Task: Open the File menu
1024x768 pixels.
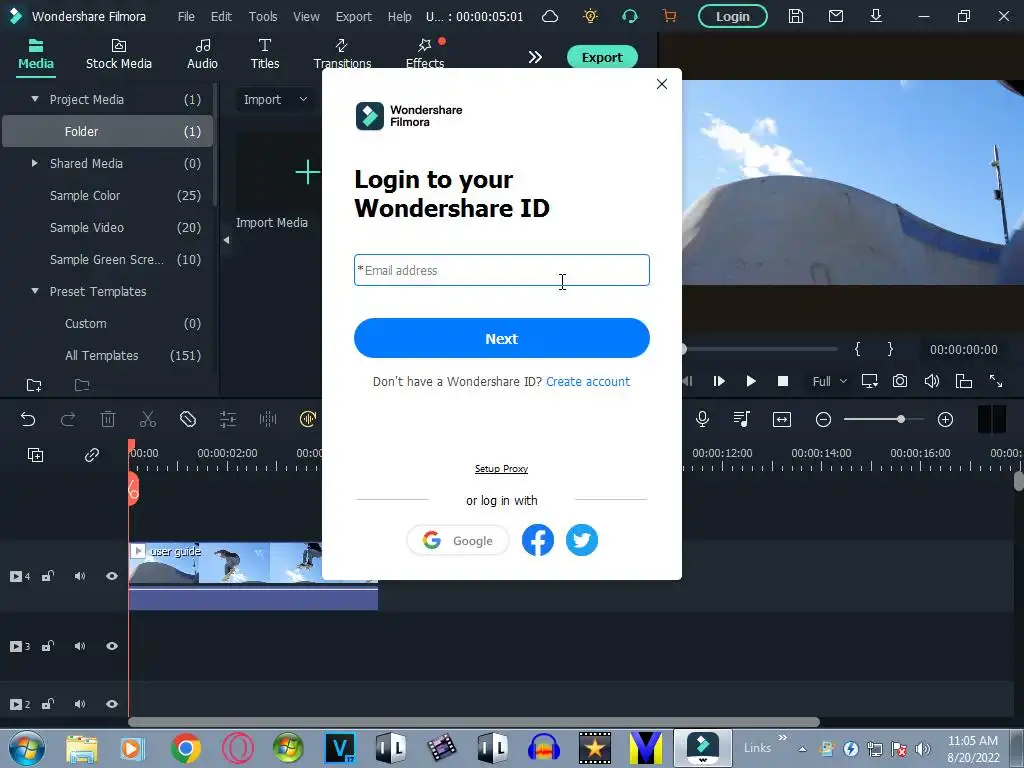Action: coord(186,16)
